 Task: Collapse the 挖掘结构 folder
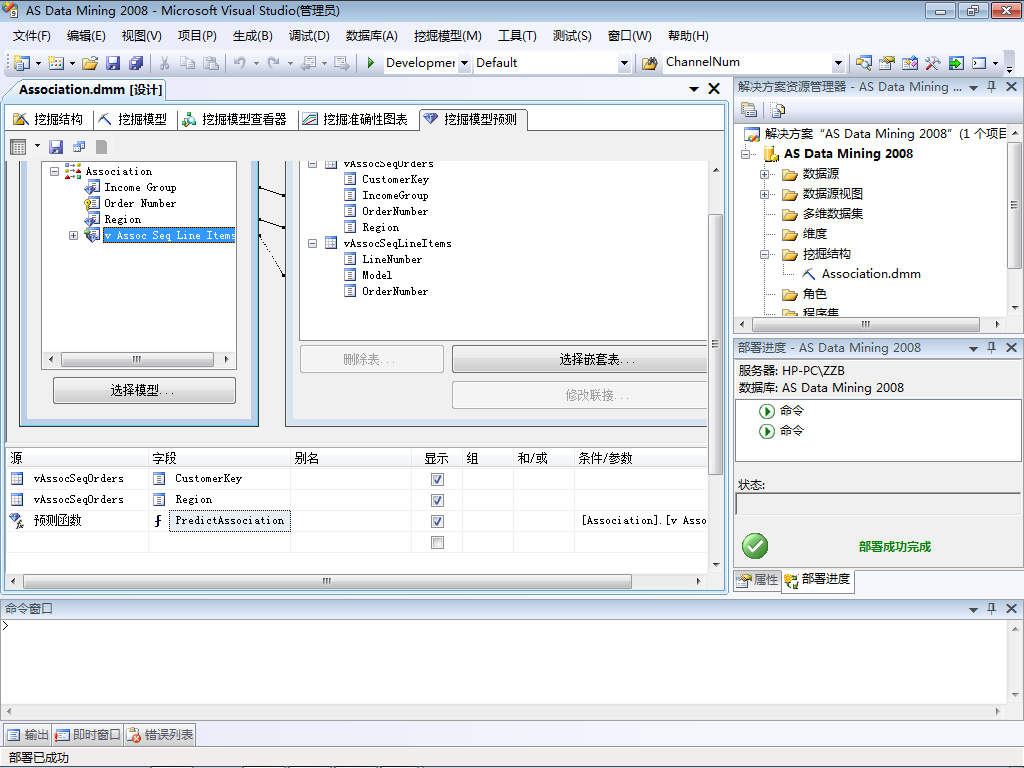tap(764, 254)
